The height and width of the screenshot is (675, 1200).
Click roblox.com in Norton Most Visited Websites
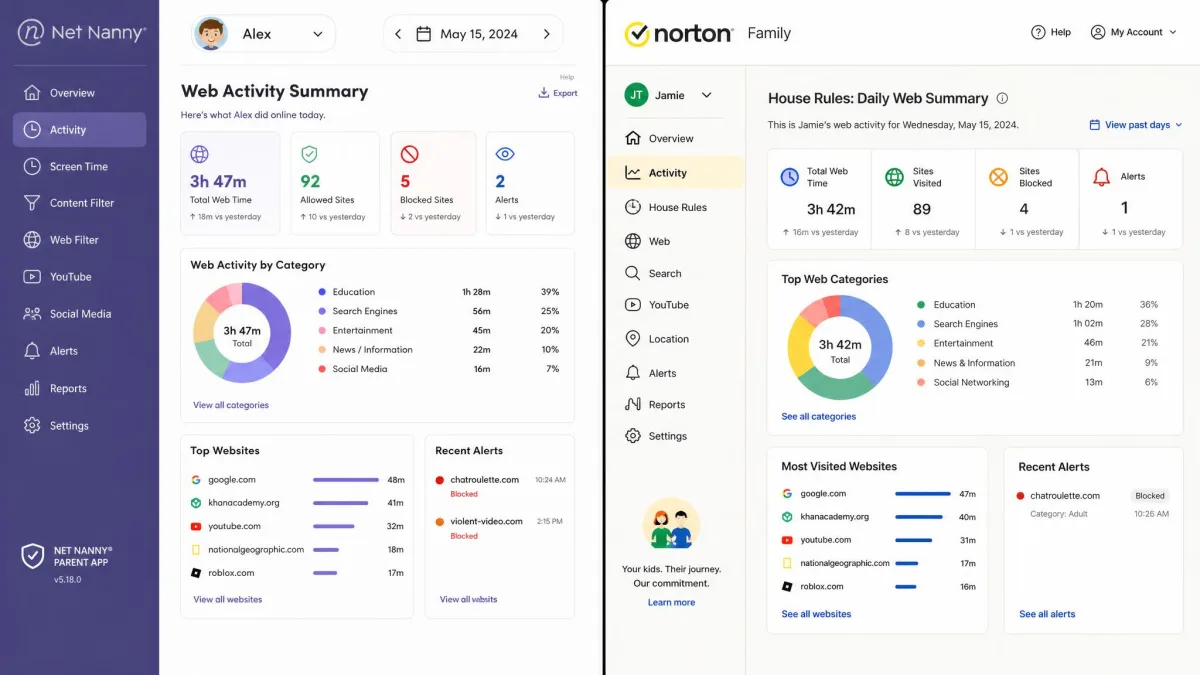[822, 587]
